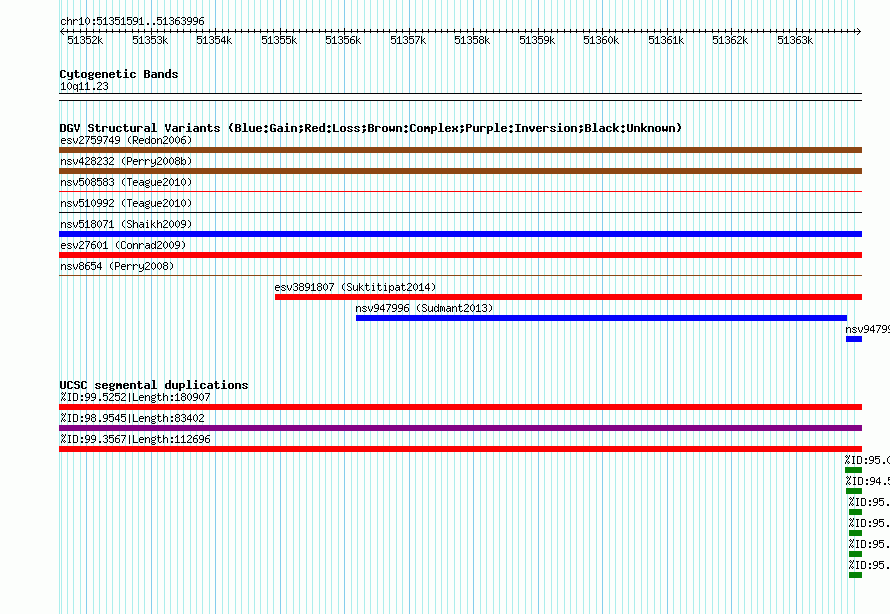
Task: Click the 51356k ruler label
Action: [343, 40]
